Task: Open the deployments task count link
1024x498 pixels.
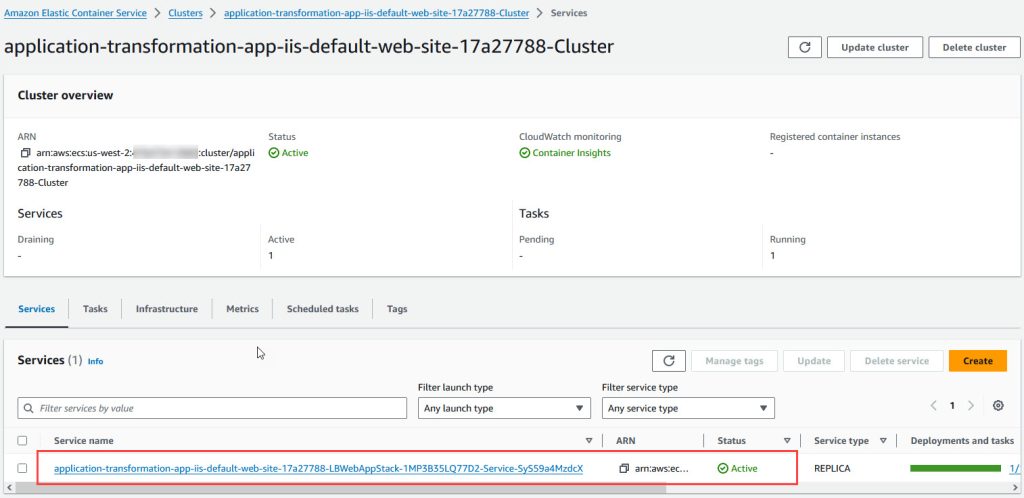Action: [x=1015, y=469]
